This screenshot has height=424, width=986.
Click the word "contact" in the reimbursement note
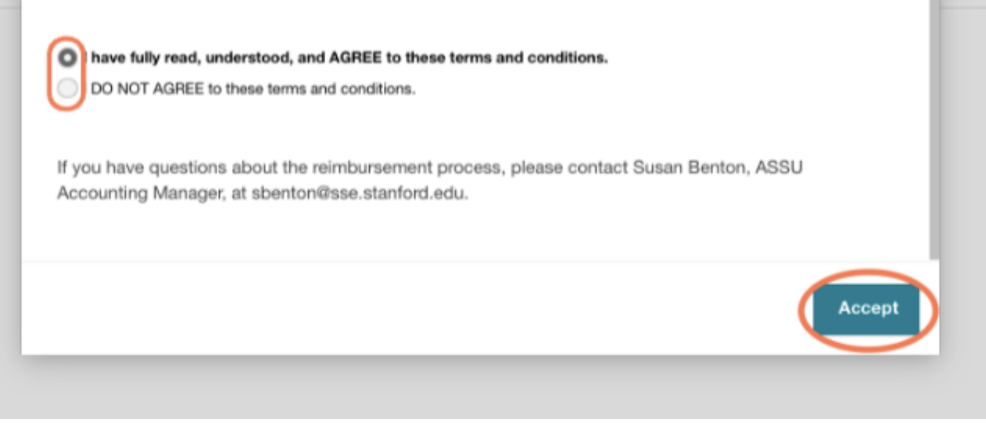point(598,168)
